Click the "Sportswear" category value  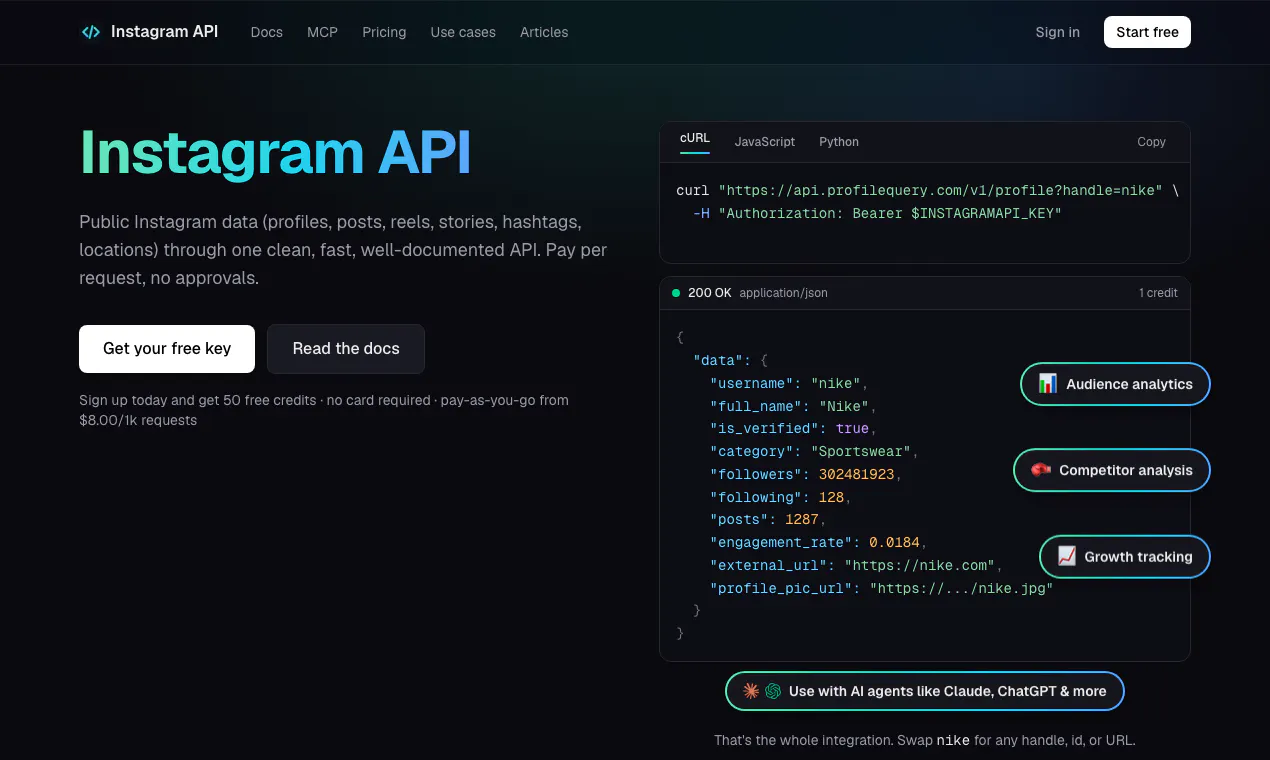861,451
